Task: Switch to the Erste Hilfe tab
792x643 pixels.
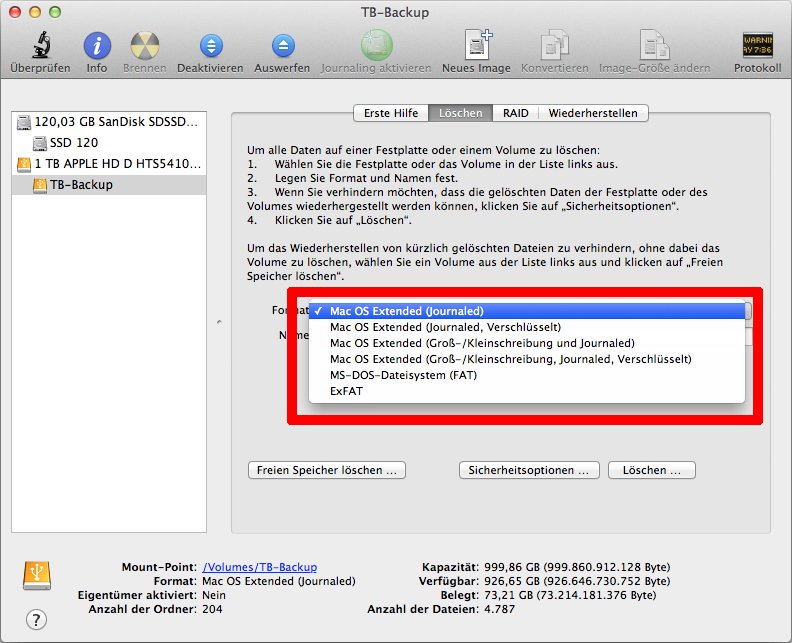Action: pos(391,113)
